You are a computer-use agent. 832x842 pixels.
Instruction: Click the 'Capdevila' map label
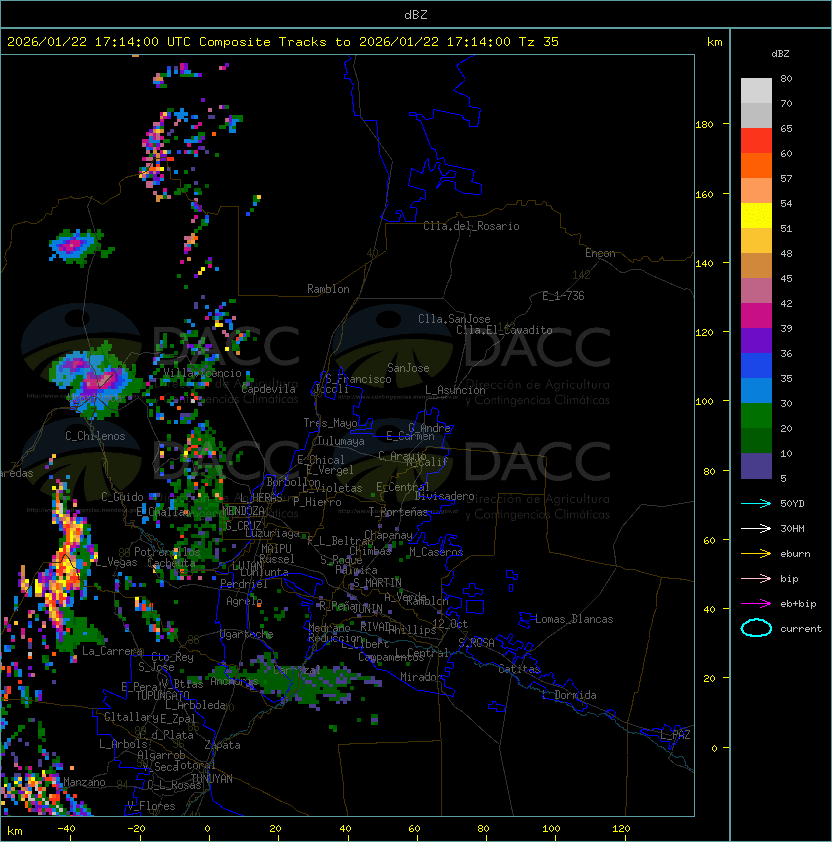tap(269, 389)
